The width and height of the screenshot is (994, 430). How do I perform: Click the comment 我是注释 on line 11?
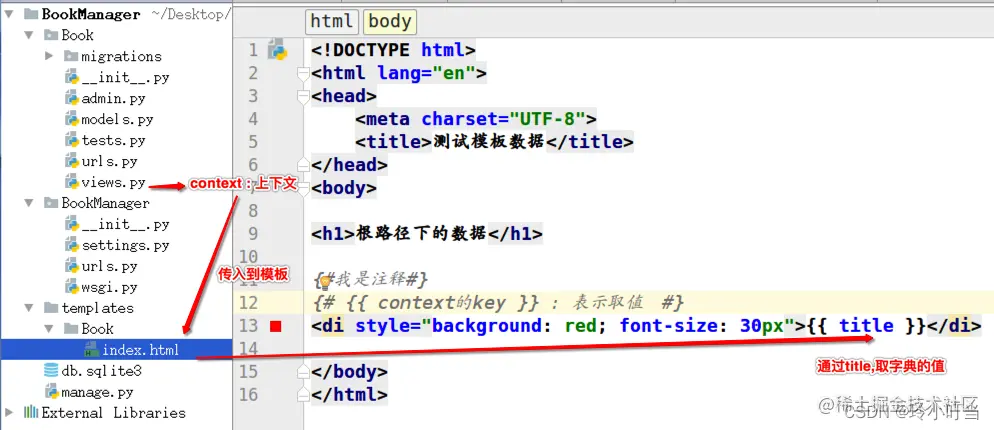(x=371, y=280)
